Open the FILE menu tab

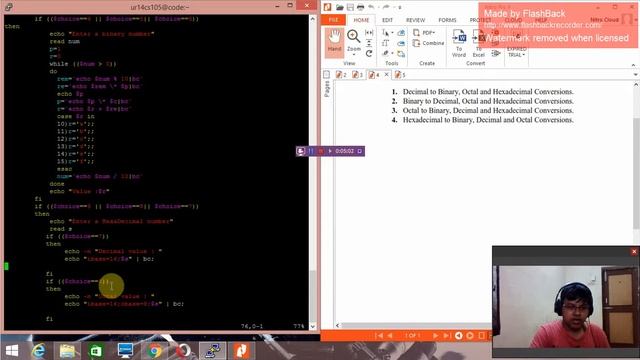pyautogui.click(x=333, y=20)
